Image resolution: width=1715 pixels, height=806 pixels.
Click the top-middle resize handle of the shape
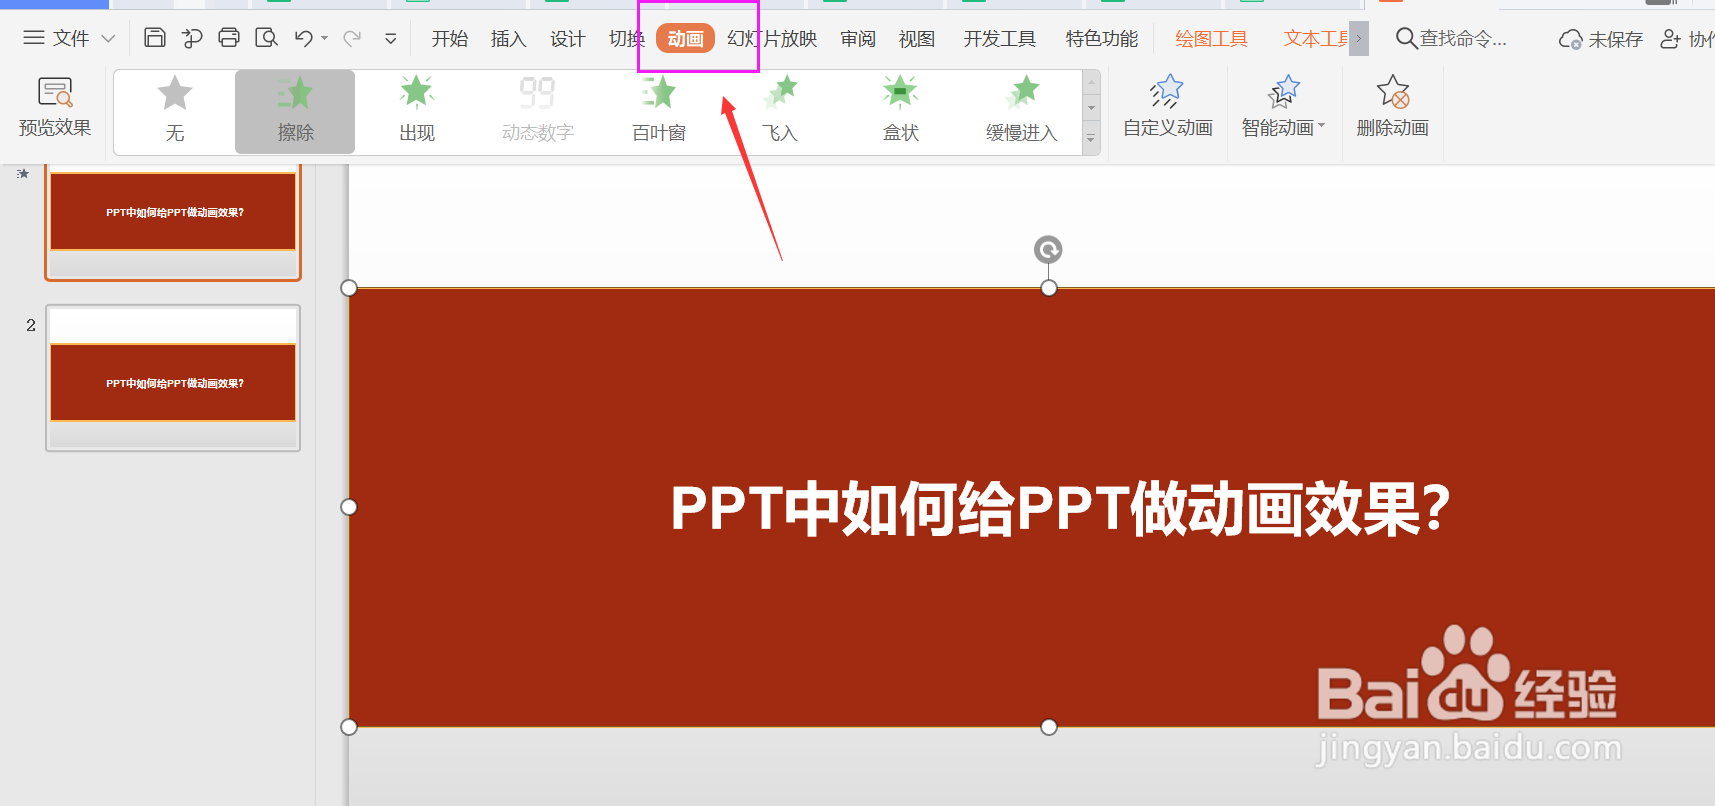tap(1048, 288)
